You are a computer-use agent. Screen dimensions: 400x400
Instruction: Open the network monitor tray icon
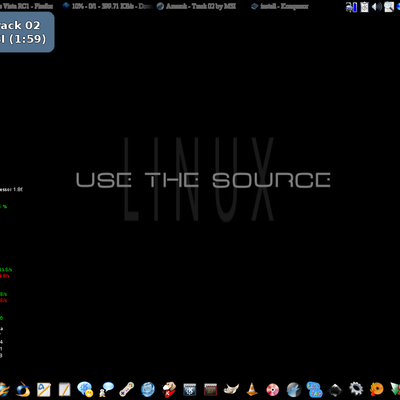pos(351,6)
